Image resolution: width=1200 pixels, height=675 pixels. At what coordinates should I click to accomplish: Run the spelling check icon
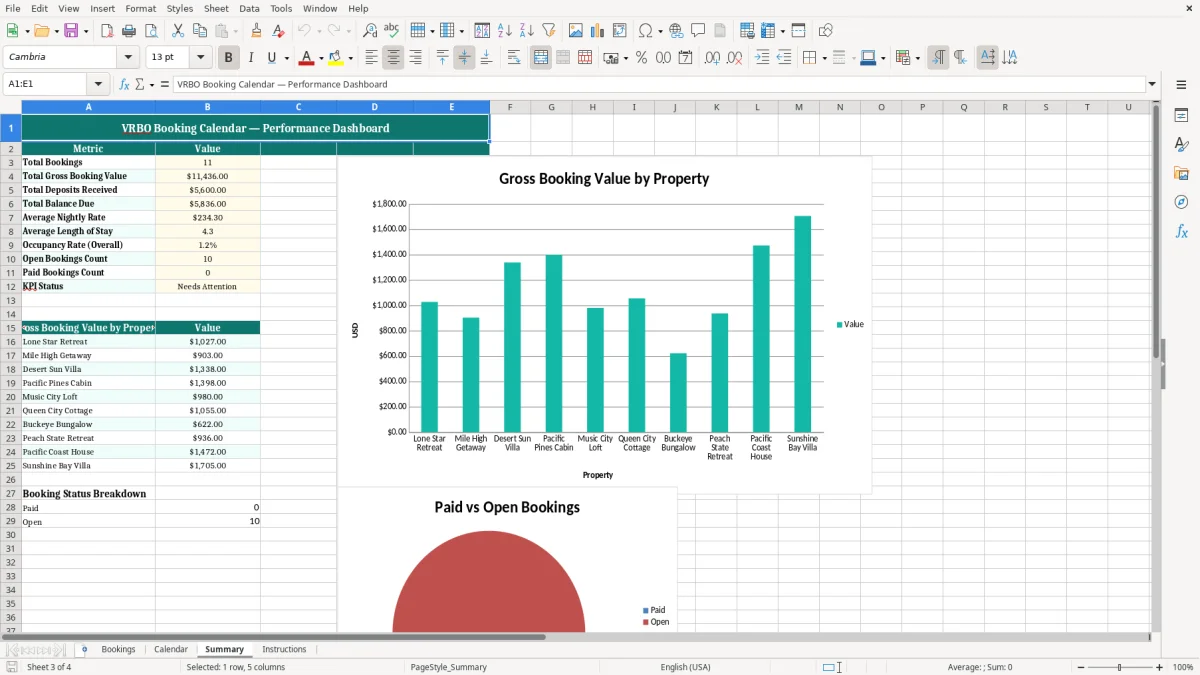click(x=392, y=31)
